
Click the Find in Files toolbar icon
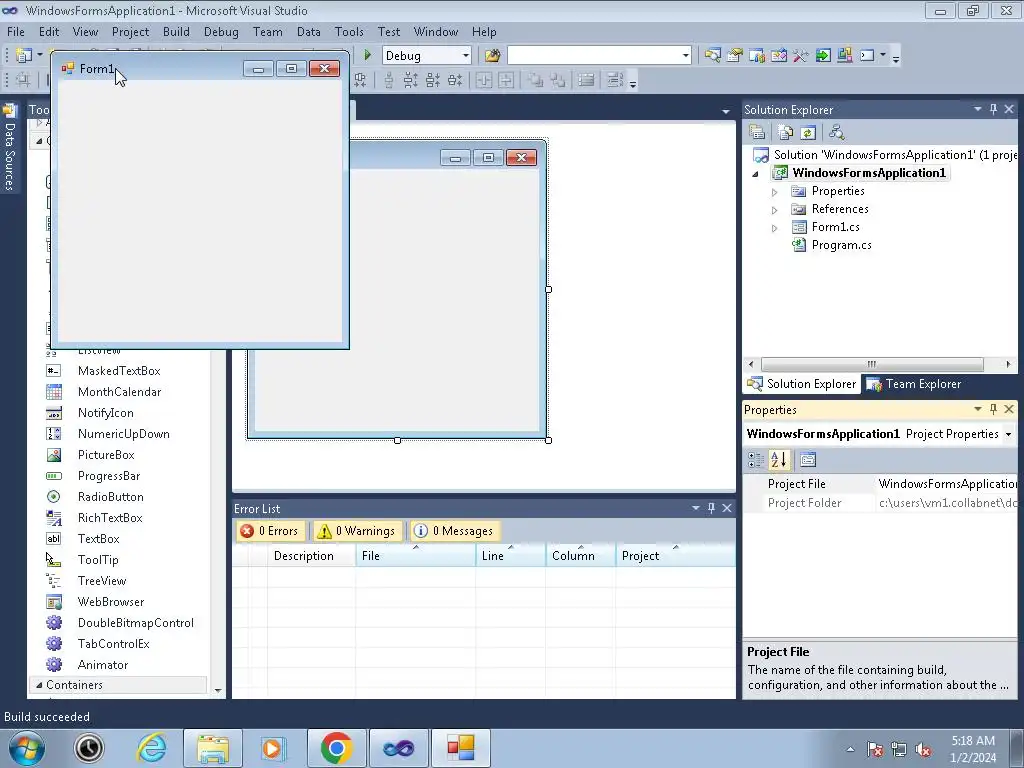(x=492, y=56)
